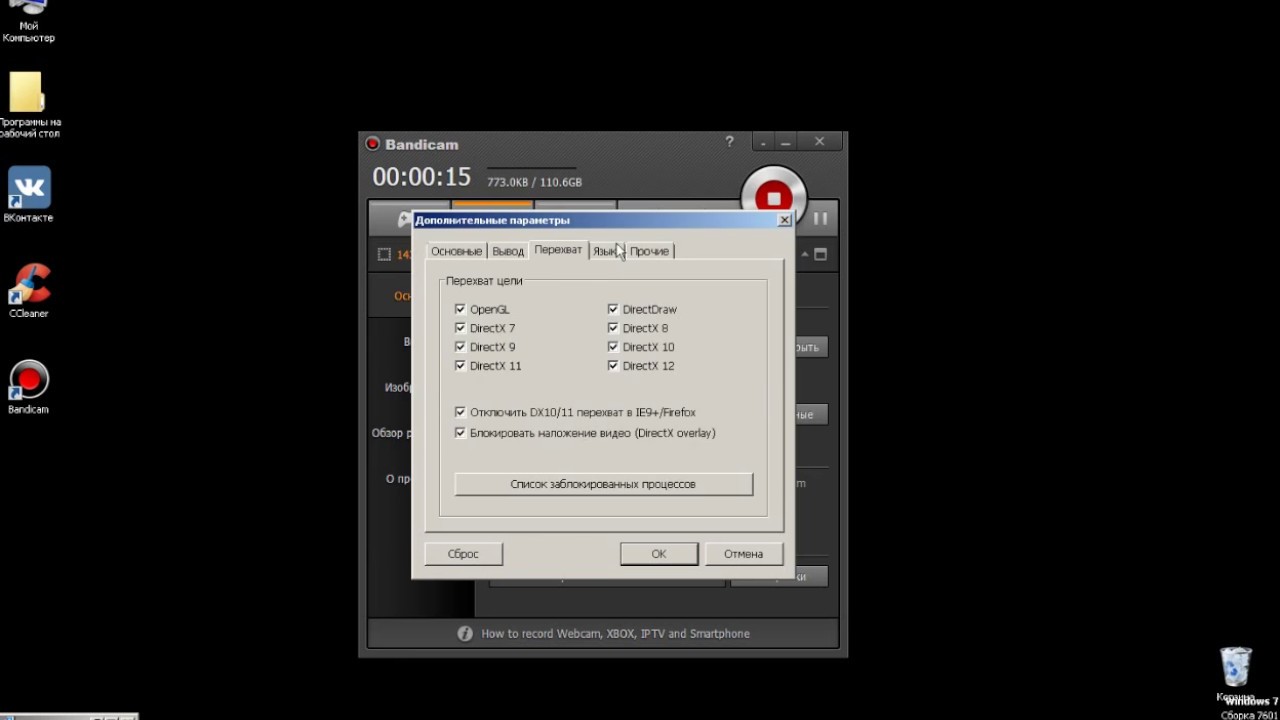Toggle the DirectX 11 checkbox
This screenshot has width=1280, height=720.
click(x=460, y=366)
